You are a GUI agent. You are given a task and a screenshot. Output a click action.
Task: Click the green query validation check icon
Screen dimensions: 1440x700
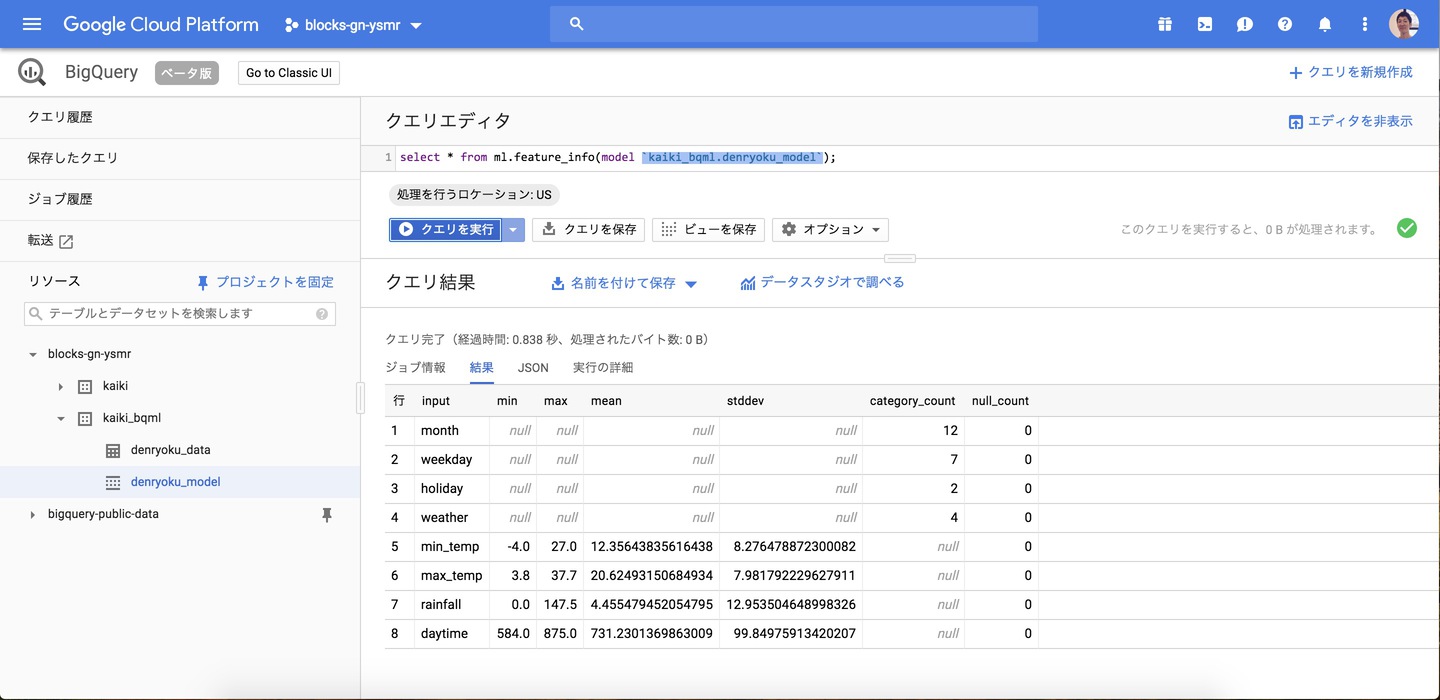[x=1407, y=228]
